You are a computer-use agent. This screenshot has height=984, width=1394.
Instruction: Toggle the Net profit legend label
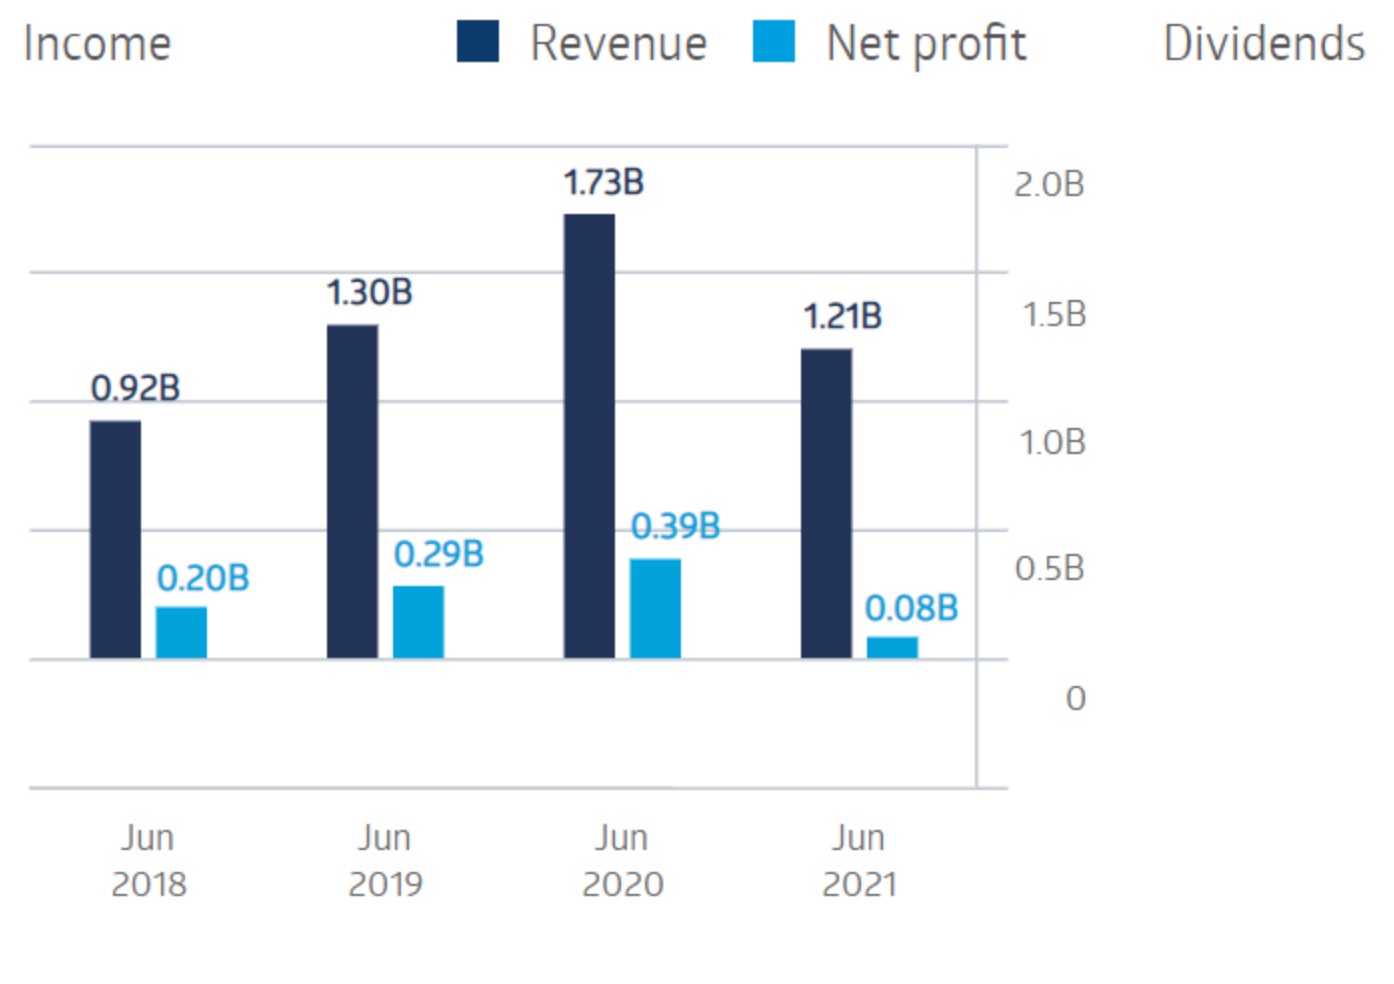[926, 44]
